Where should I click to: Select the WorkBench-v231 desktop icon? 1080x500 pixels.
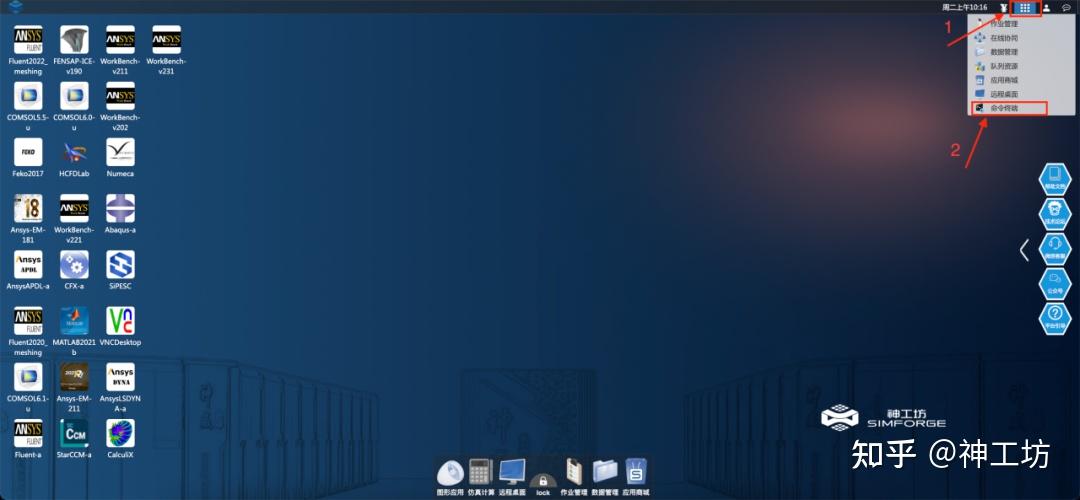tap(167, 40)
